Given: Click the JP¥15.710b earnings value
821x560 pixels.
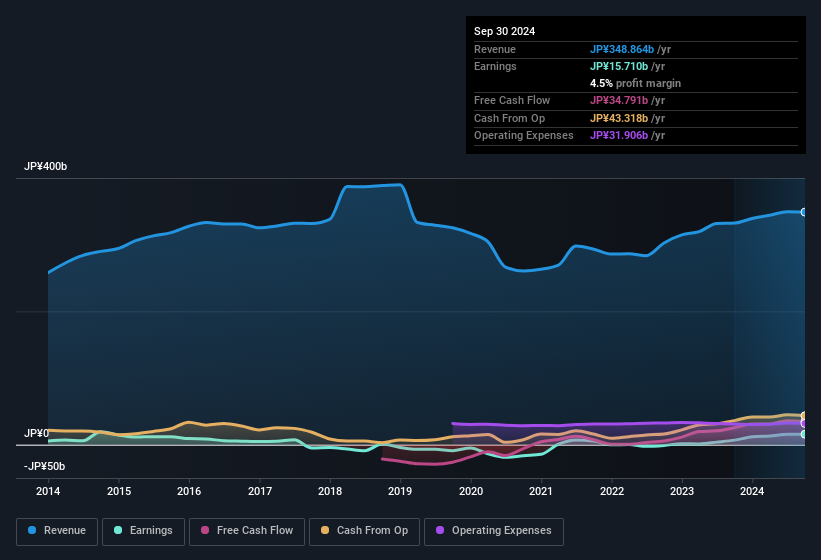Looking at the screenshot, I should pos(619,66).
